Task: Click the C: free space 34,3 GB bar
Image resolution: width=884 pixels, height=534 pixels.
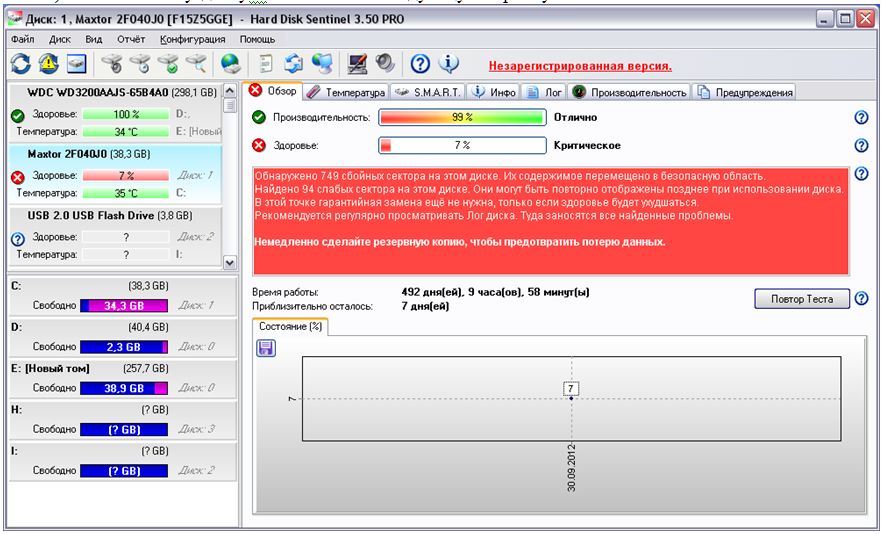Action: (124, 306)
